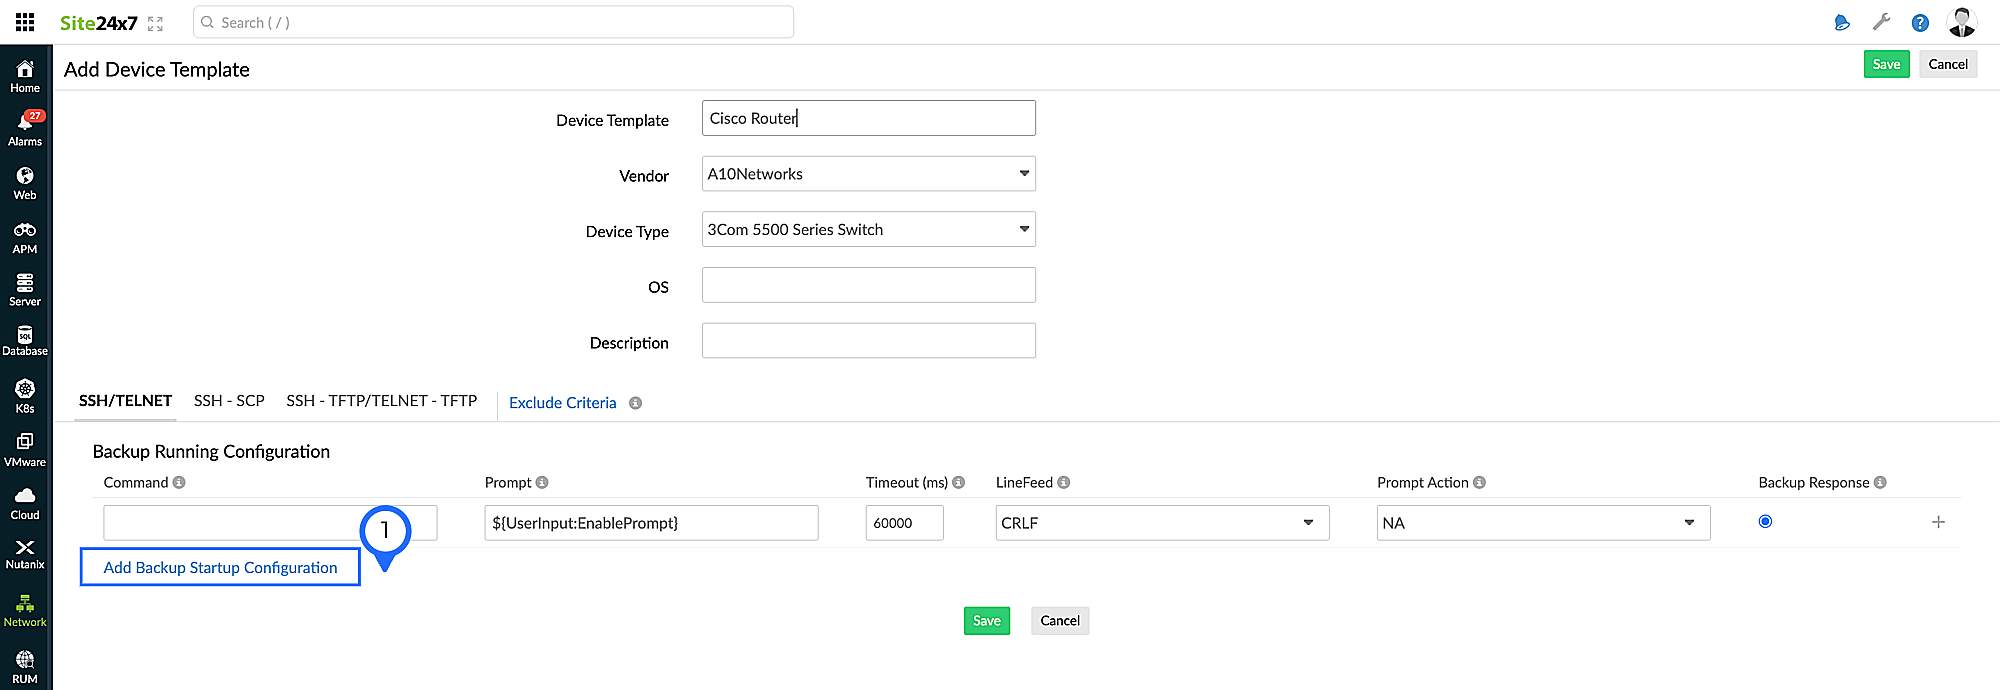
Task: Open the Alarms sidebar icon
Action: [25, 129]
